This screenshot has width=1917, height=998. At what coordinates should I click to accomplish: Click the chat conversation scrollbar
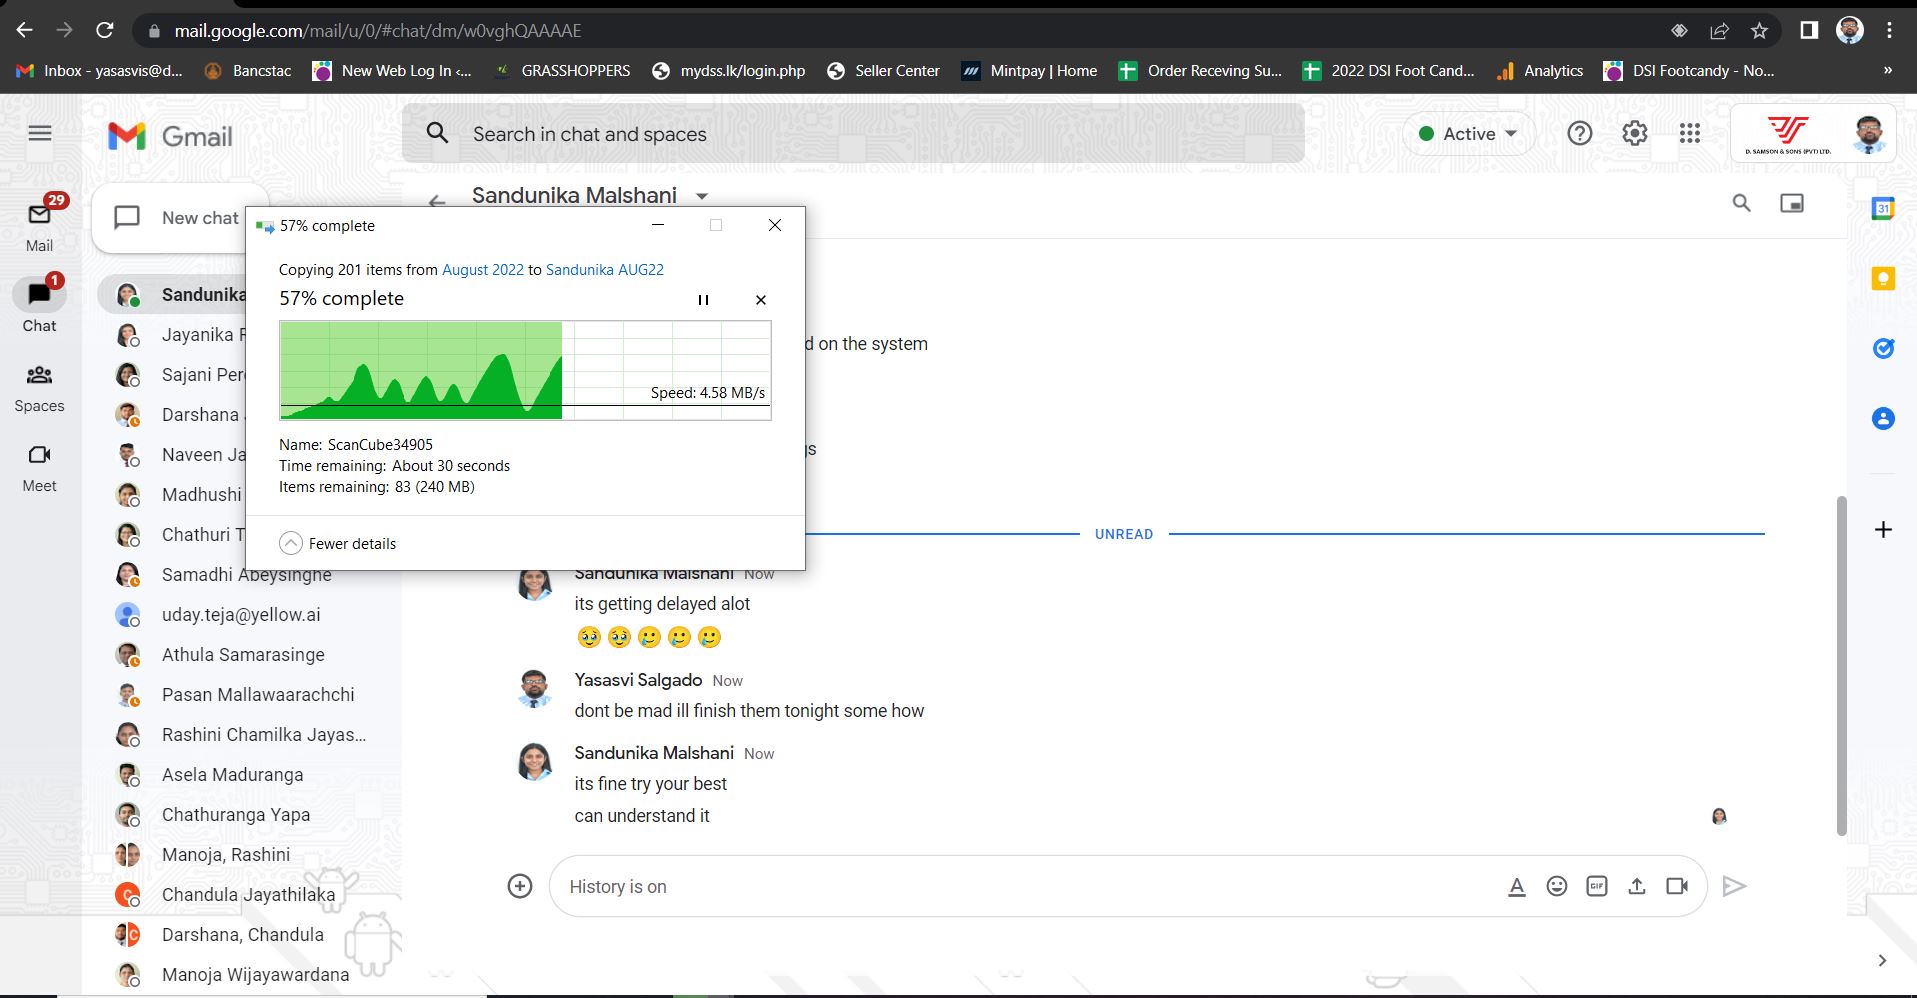click(1841, 665)
